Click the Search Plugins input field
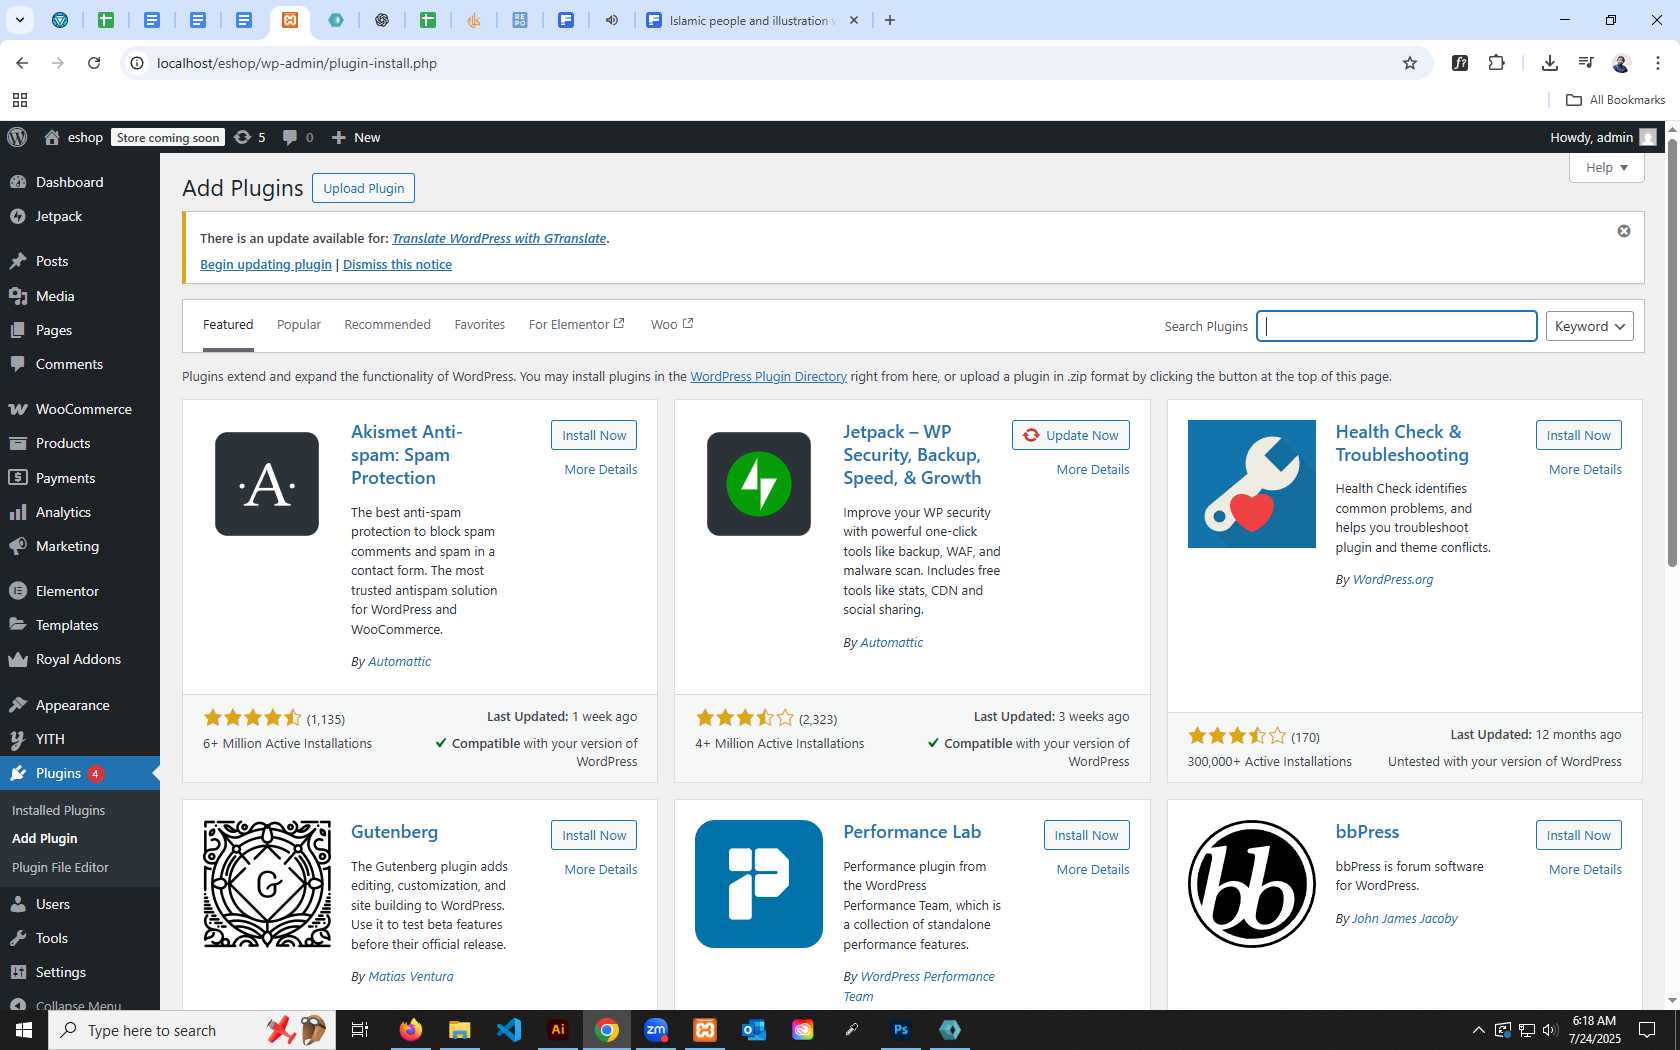The height and width of the screenshot is (1050, 1680). pos(1396,326)
